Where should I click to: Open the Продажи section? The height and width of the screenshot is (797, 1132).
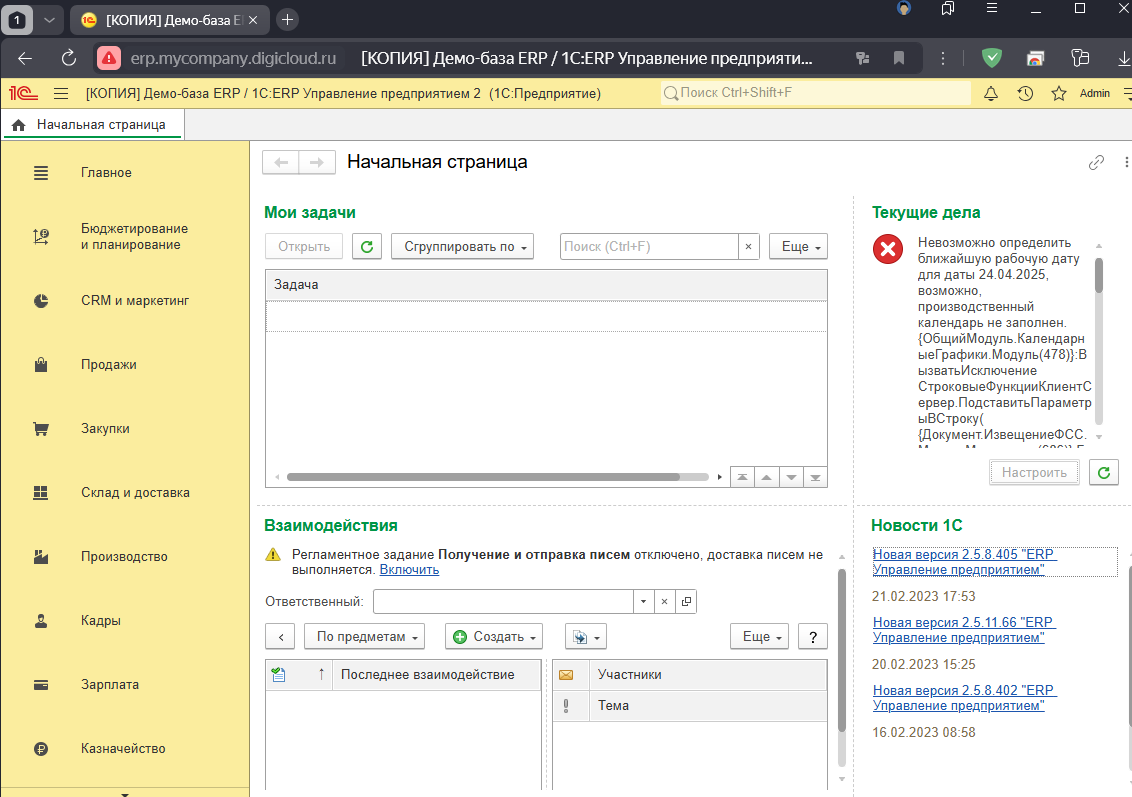click(x=108, y=365)
